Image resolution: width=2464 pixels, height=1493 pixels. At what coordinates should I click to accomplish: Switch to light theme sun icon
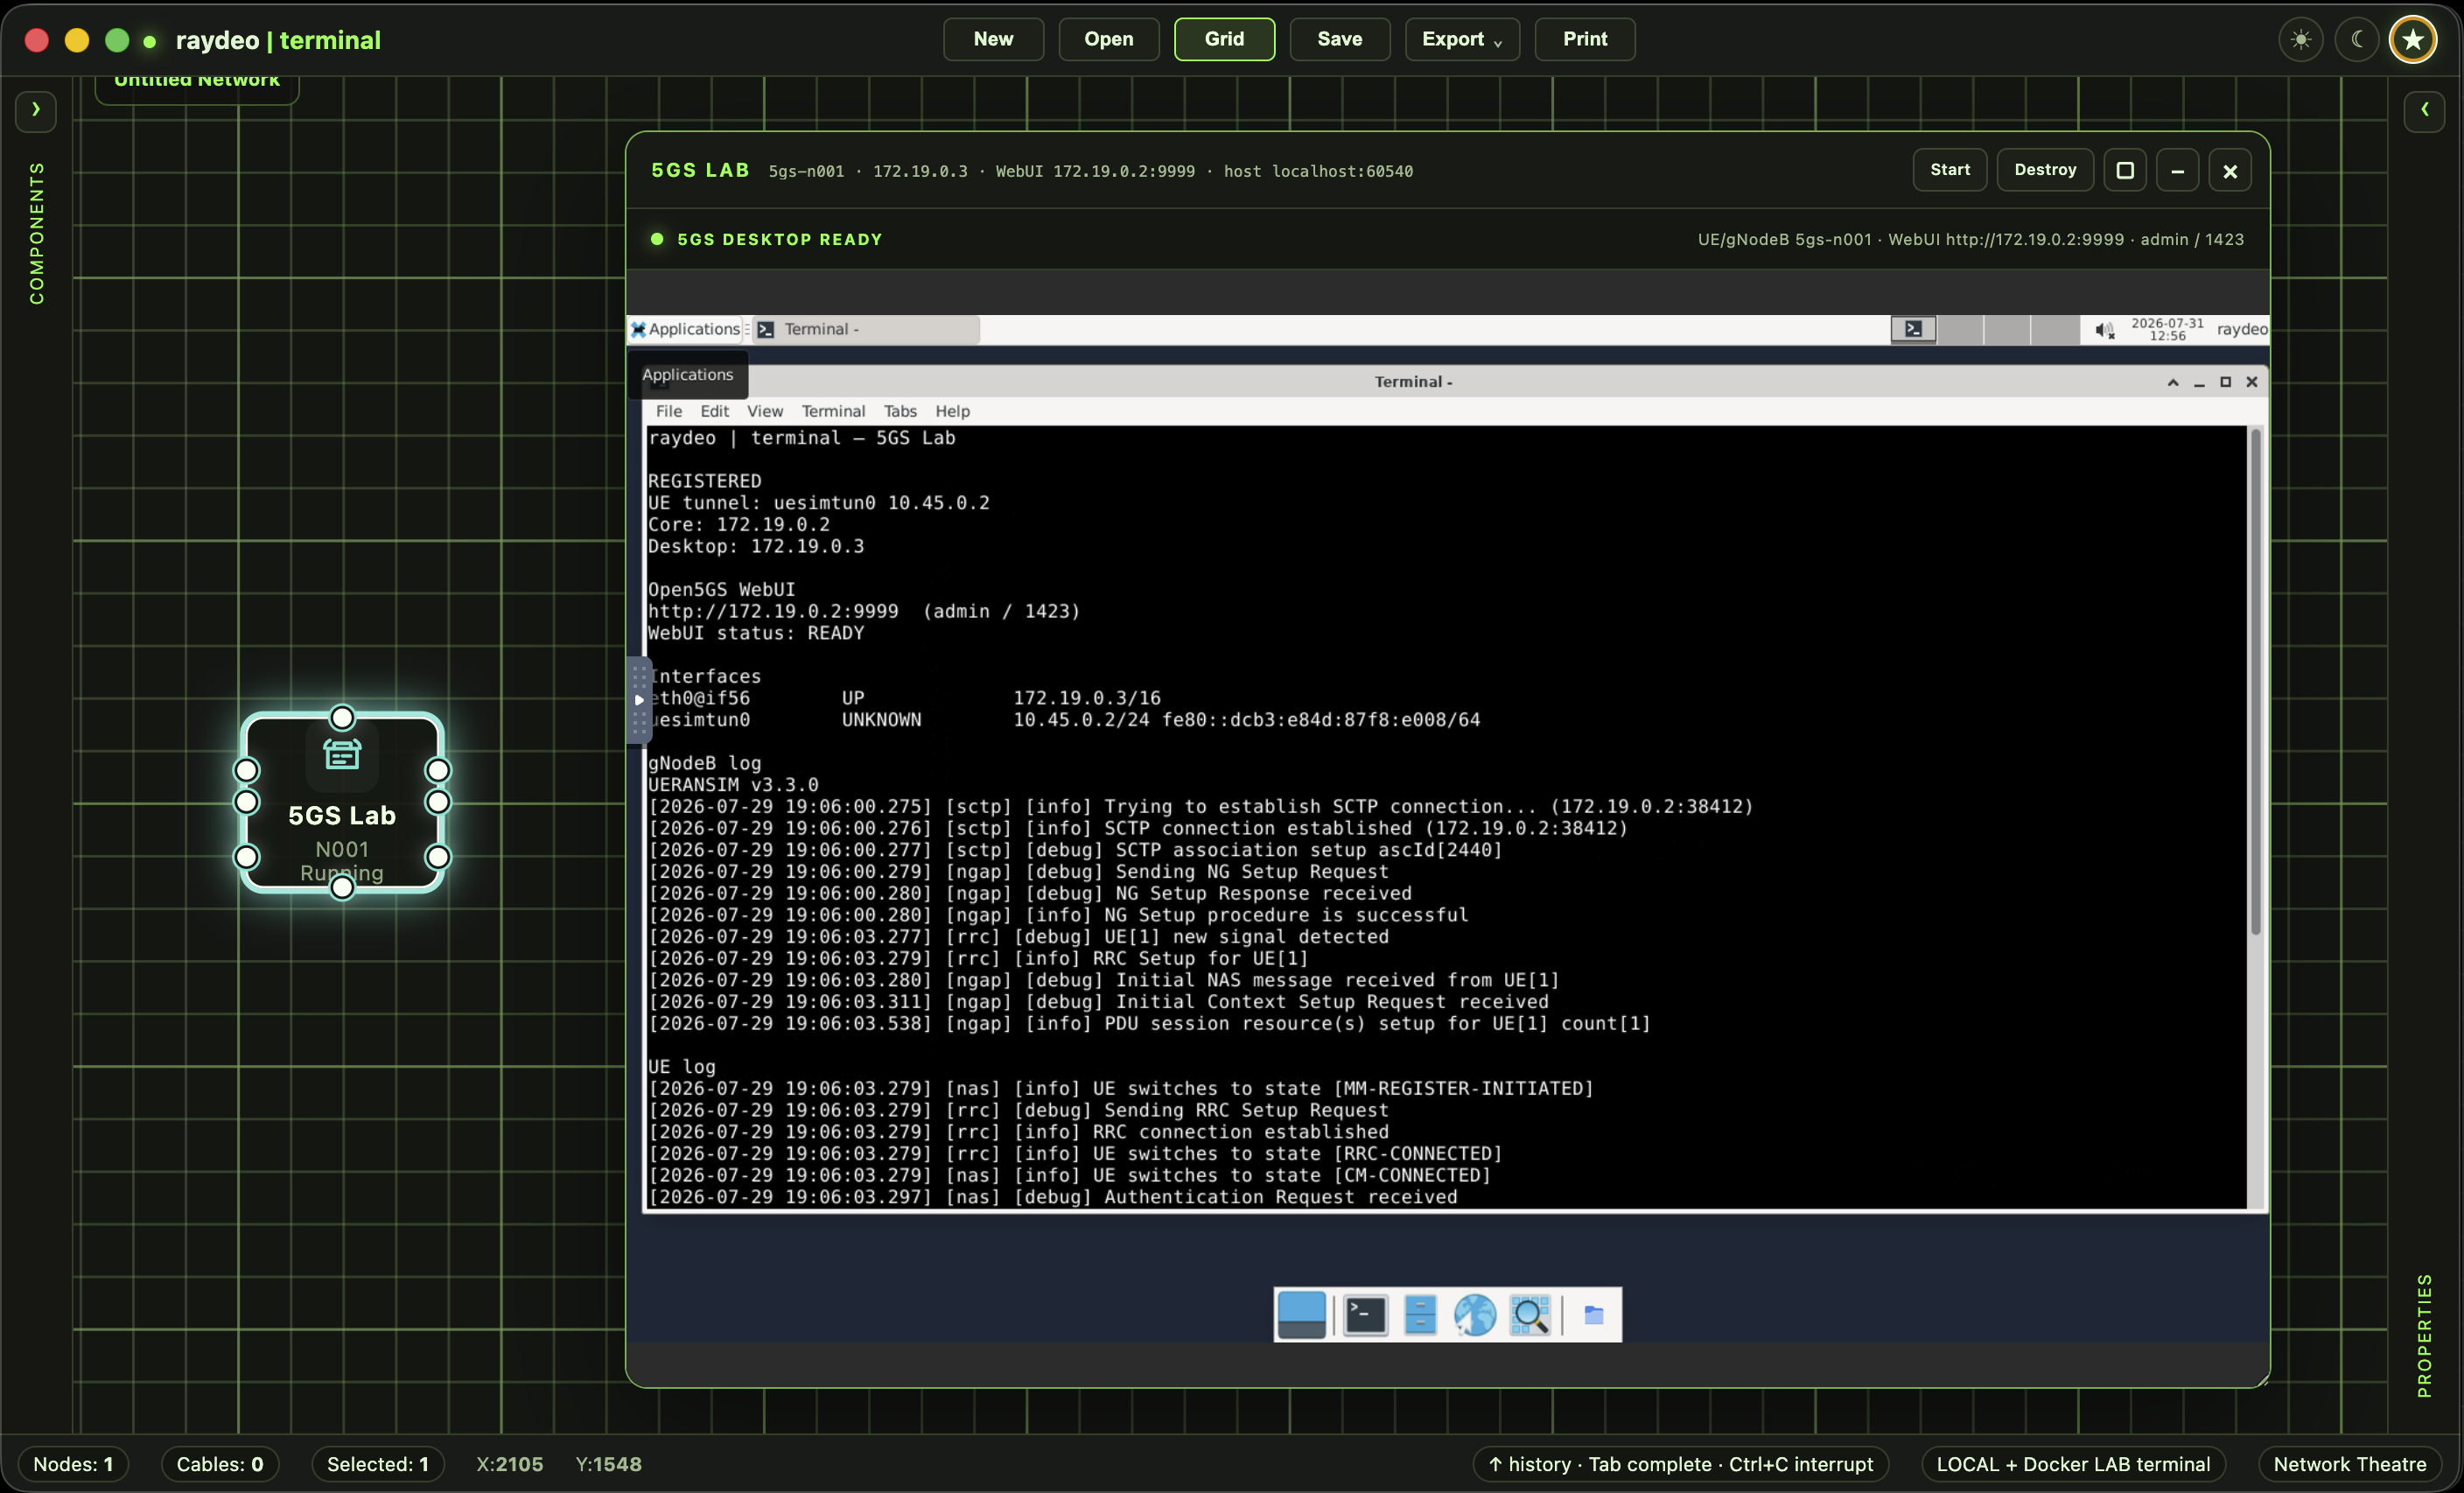coord(2301,40)
